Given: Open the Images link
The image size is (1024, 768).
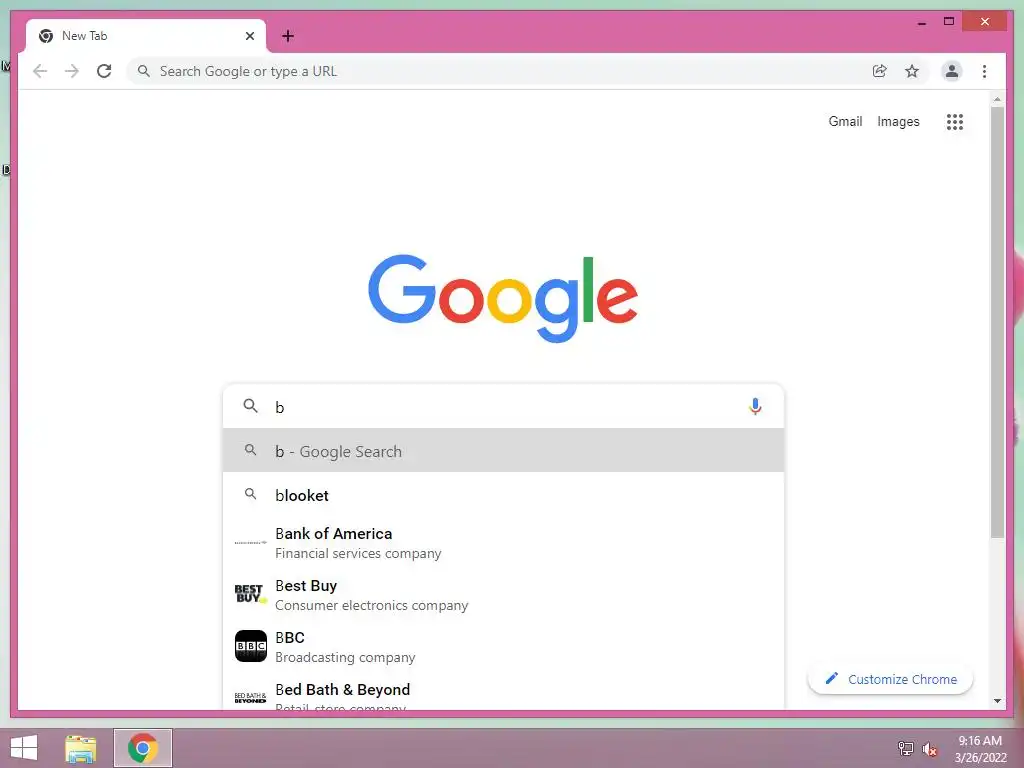Looking at the screenshot, I should (898, 121).
